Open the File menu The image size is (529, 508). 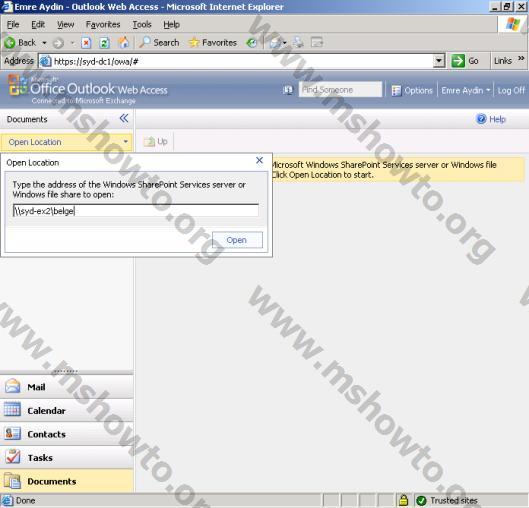click(13, 24)
